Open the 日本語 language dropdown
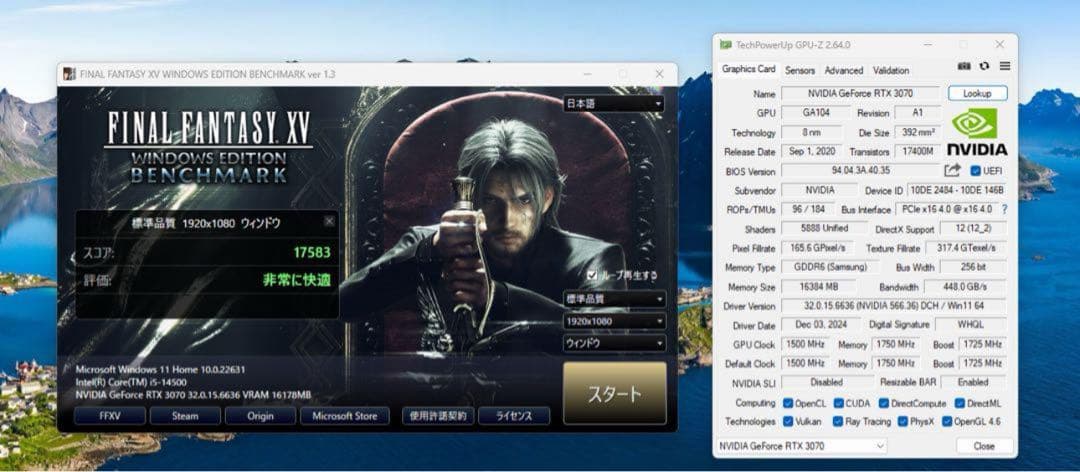The image size is (1080, 472). point(614,104)
